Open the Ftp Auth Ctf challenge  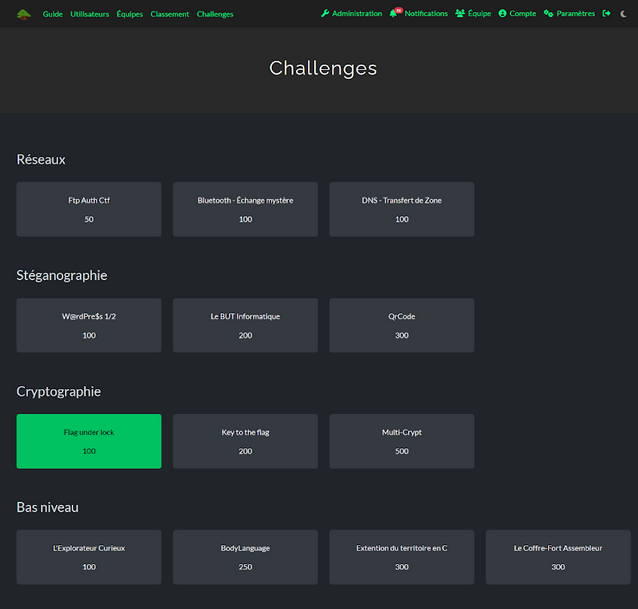pyautogui.click(x=89, y=209)
